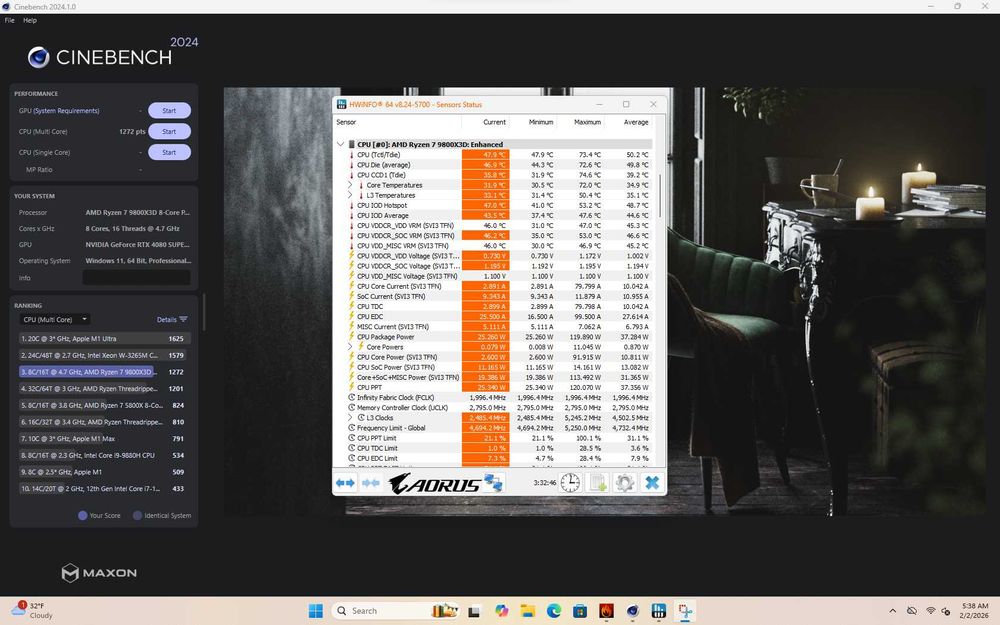Screen dimensions: 1000x625
Task: Expand the Core Temperatures row in HWiNFO
Action: point(350,185)
